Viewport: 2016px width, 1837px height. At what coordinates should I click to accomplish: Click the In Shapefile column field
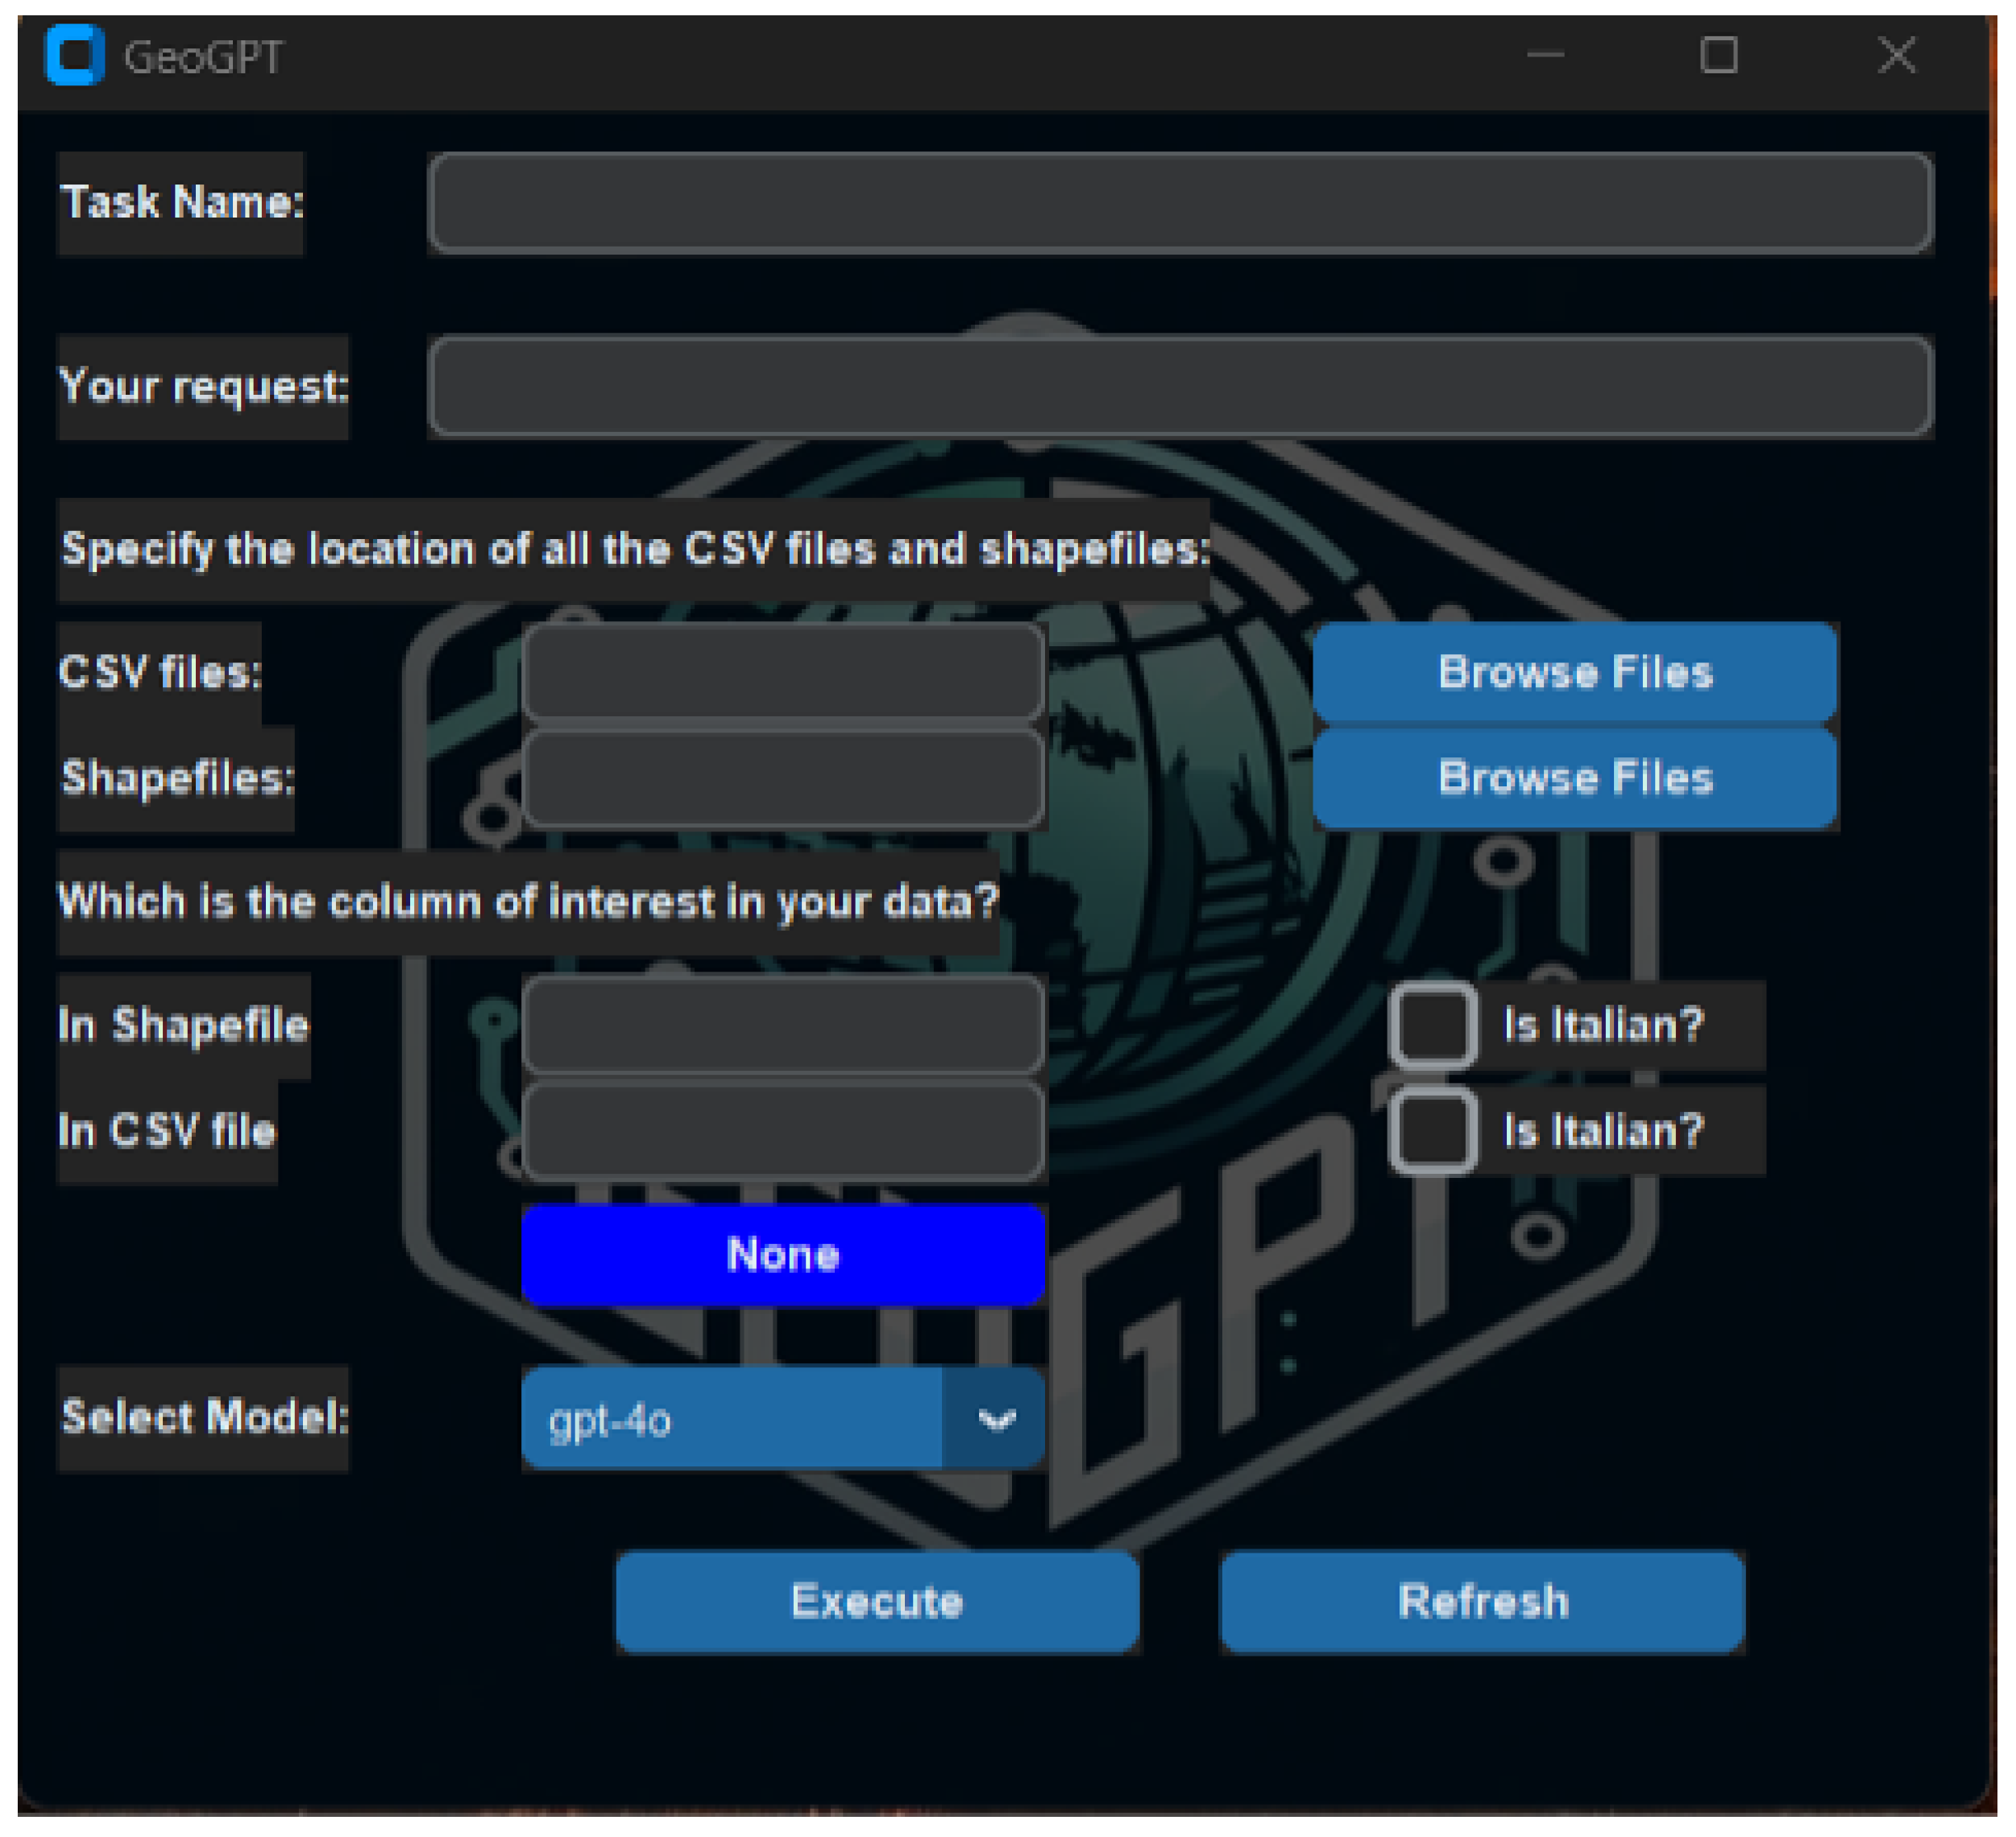(783, 1024)
